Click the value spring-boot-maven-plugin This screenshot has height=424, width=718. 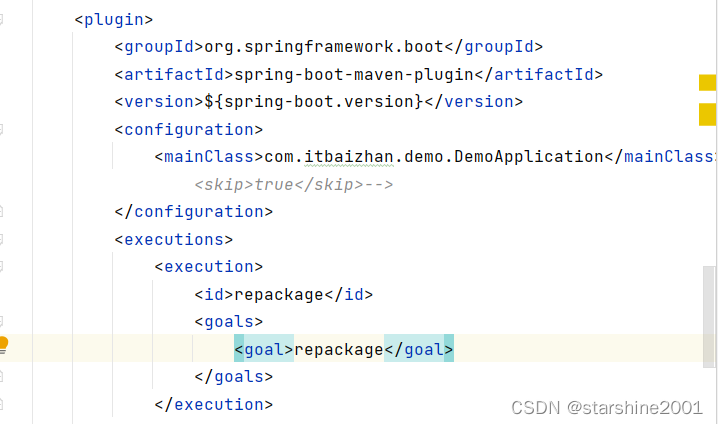tap(354, 74)
